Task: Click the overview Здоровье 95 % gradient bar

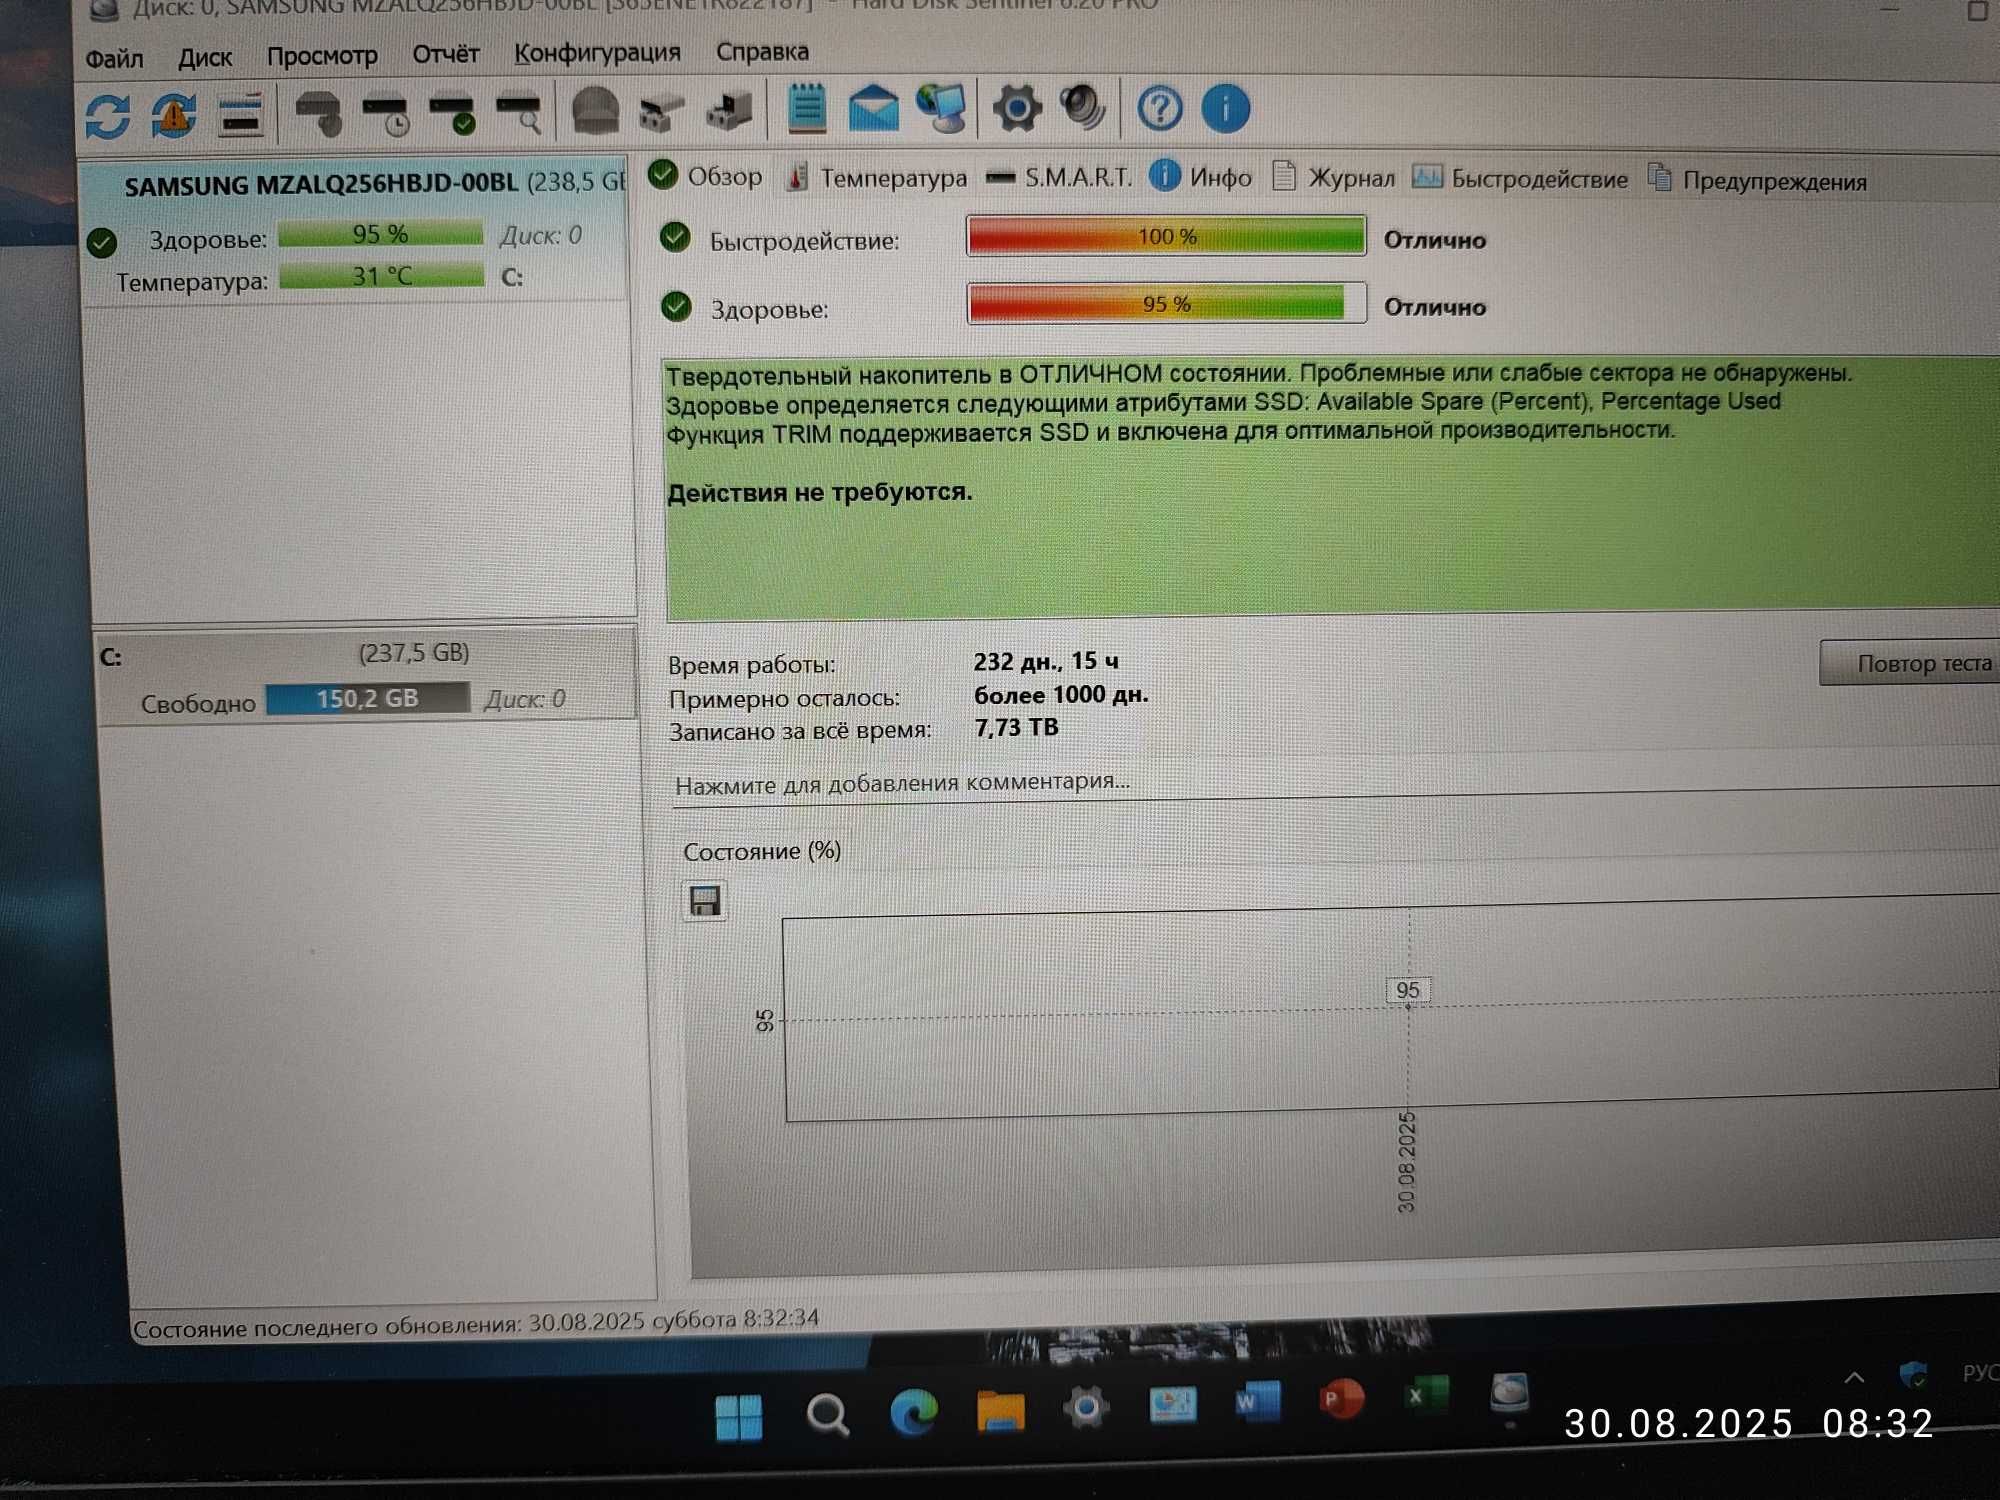Action: click(1166, 303)
